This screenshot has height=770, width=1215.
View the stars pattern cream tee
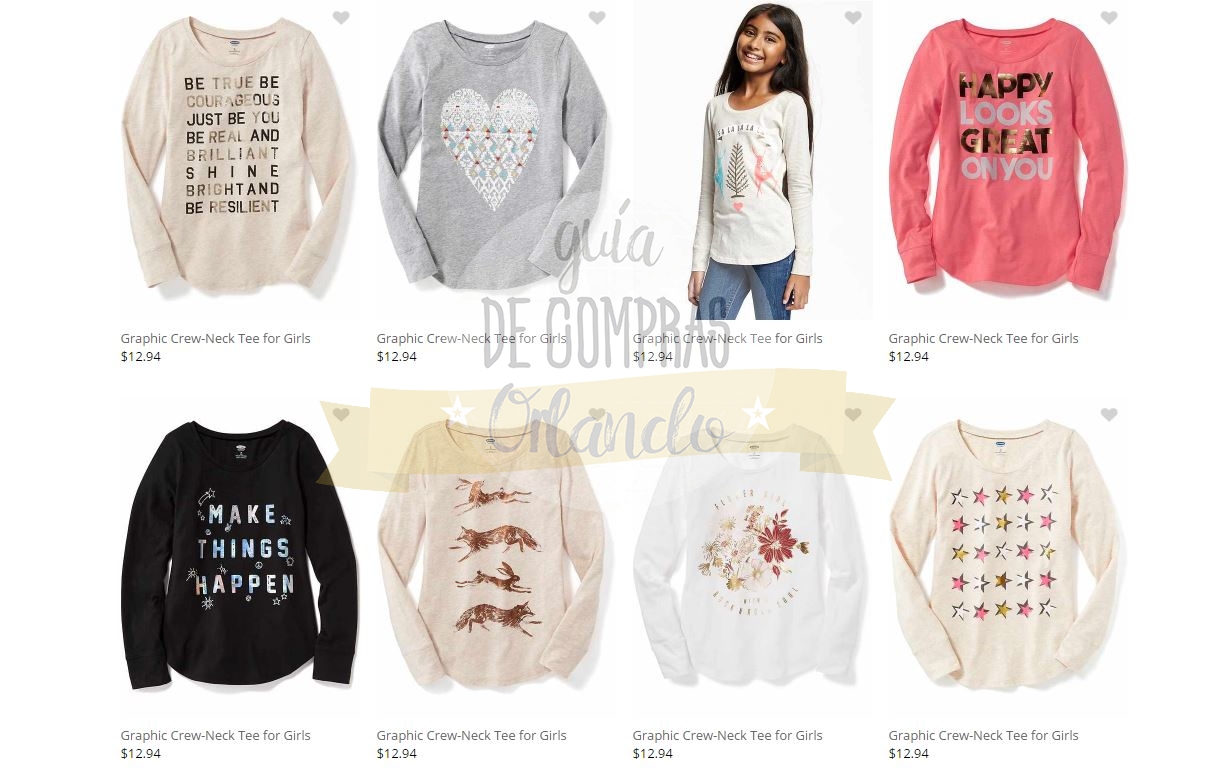[1007, 557]
